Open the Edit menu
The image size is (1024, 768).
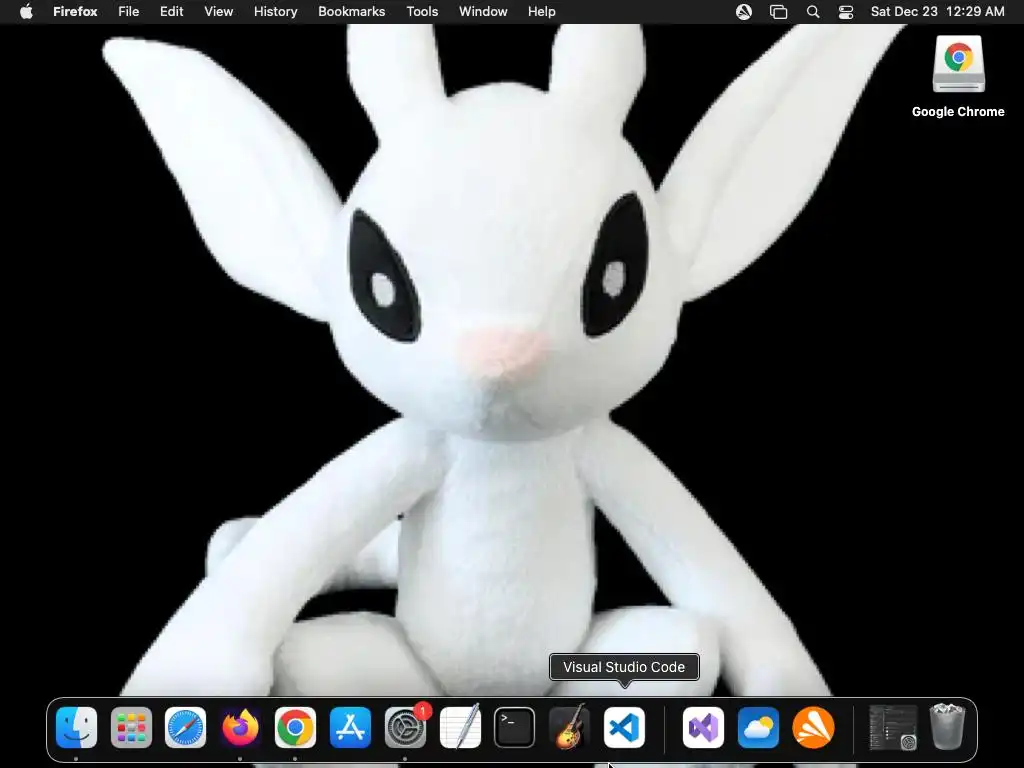click(x=172, y=12)
